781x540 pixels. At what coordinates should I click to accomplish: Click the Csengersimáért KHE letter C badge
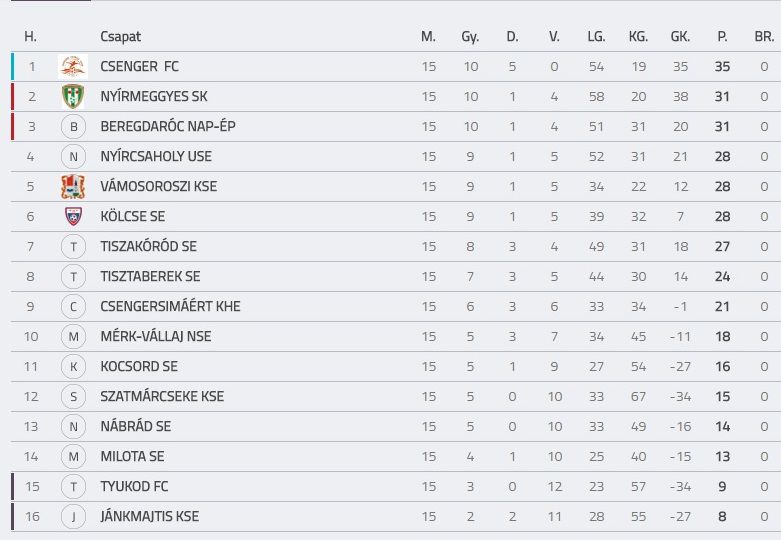73,306
